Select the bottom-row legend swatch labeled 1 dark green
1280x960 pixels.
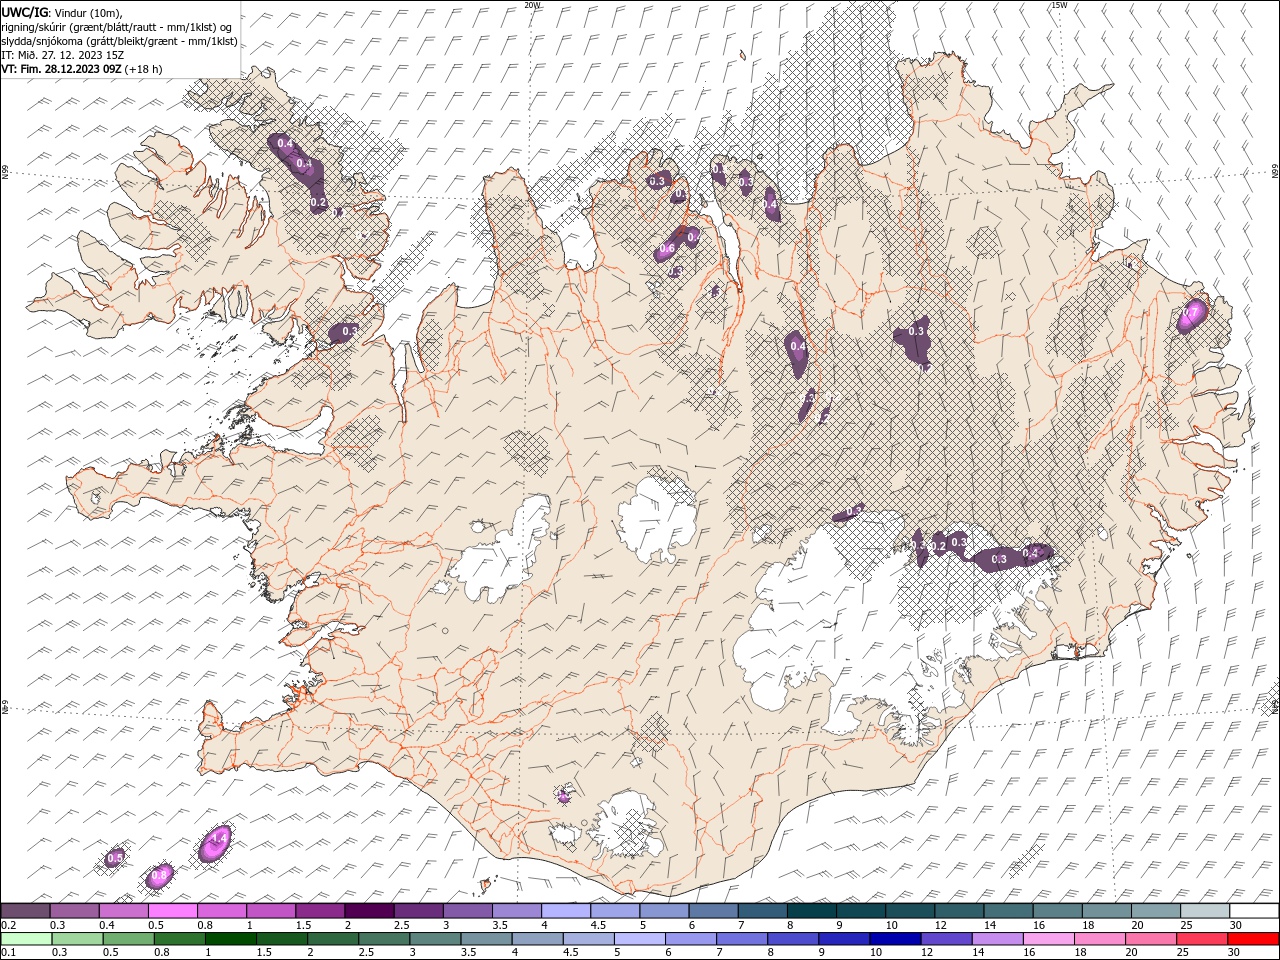click(230, 939)
